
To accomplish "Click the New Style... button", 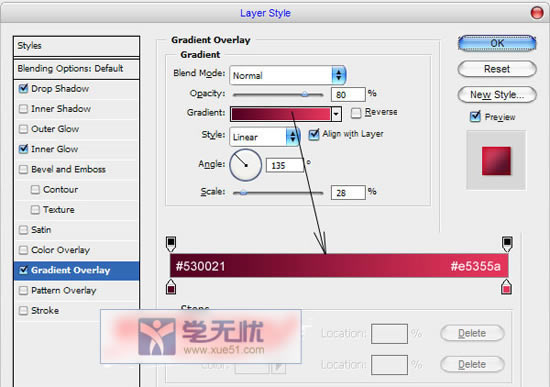I will tap(497, 95).
